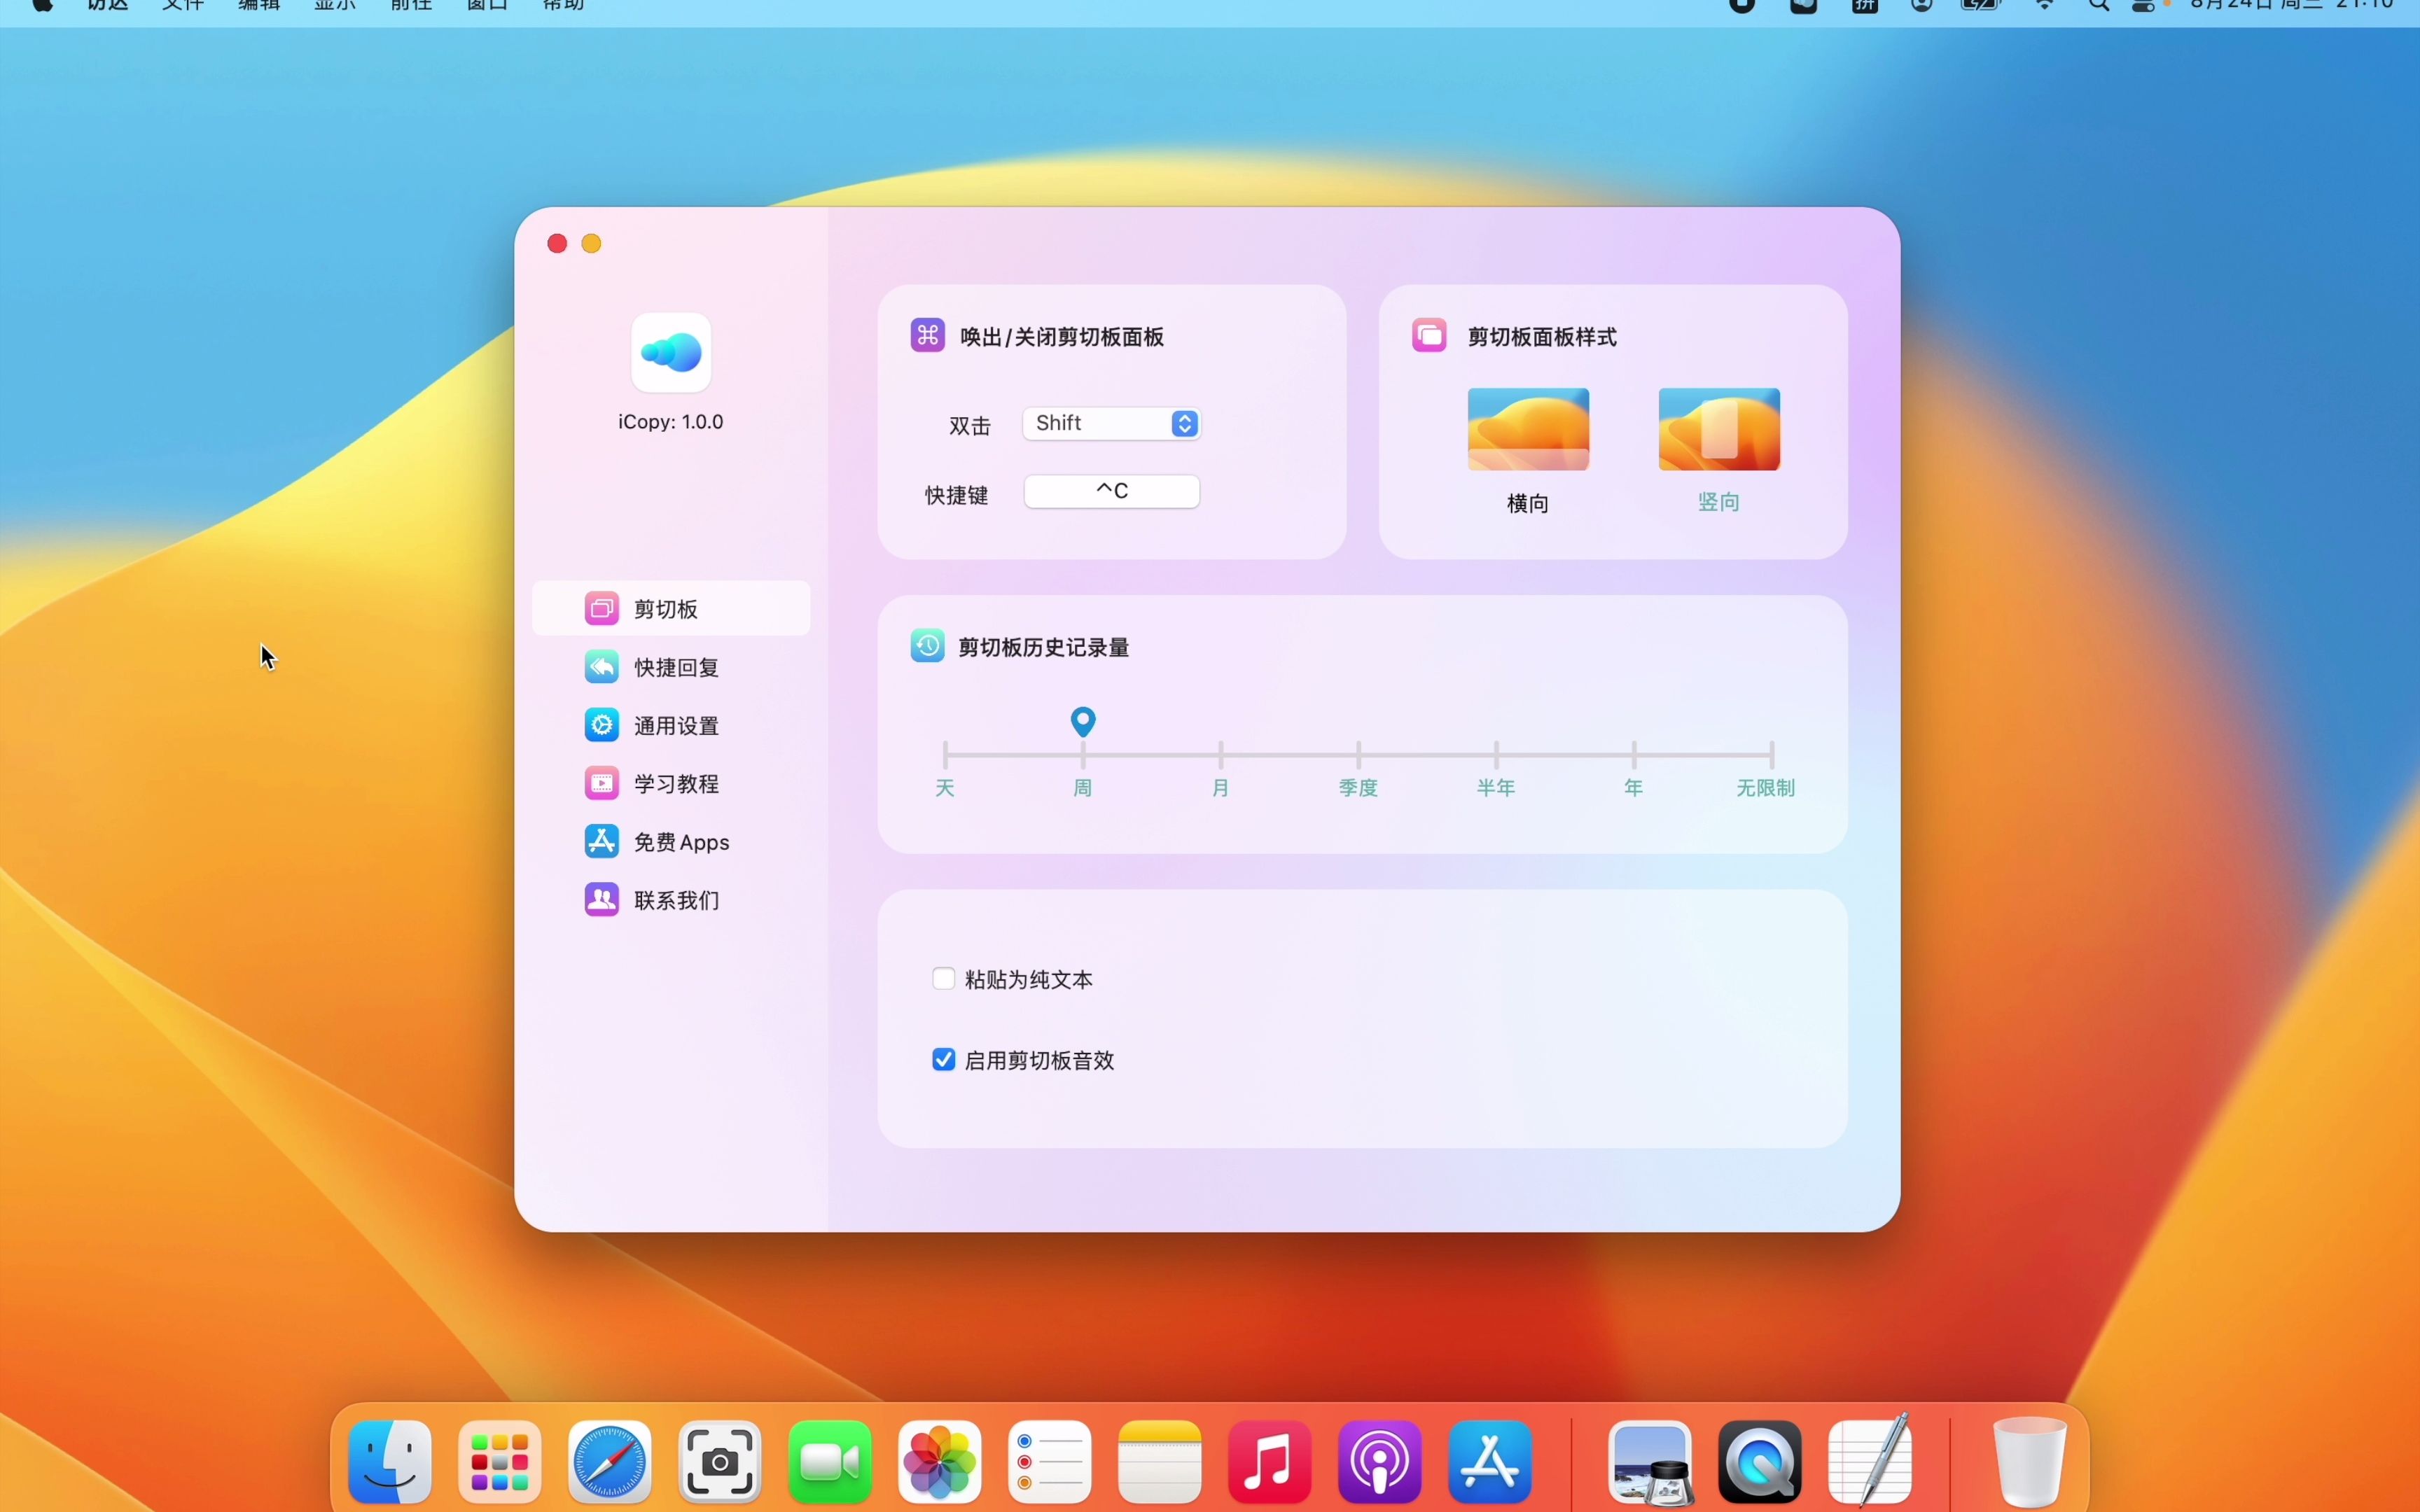Image resolution: width=2420 pixels, height=1512 pixels.
Task: Launch Safari from the Dock
Action: [x=609, y=1461]
